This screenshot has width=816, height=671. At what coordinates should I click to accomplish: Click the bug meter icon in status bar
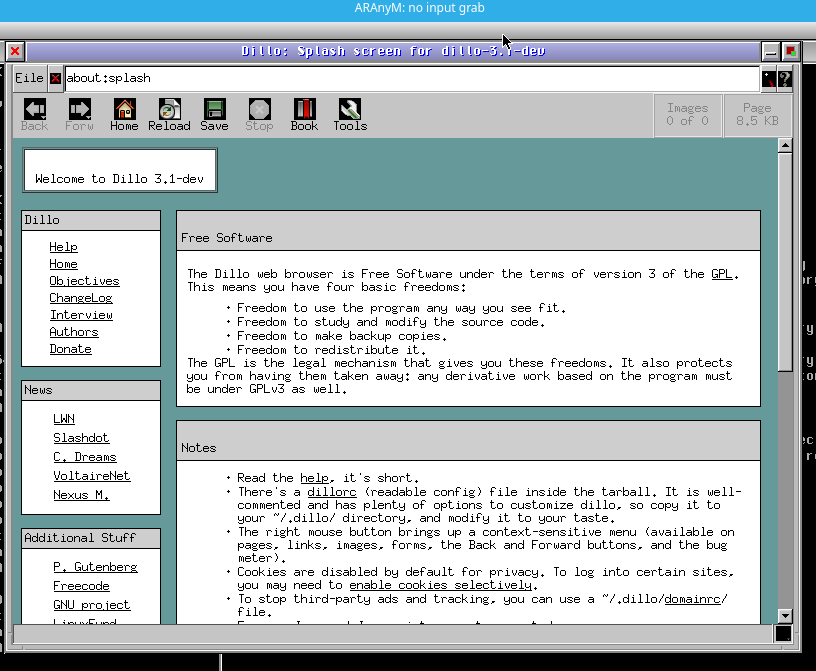coord(783,634)
